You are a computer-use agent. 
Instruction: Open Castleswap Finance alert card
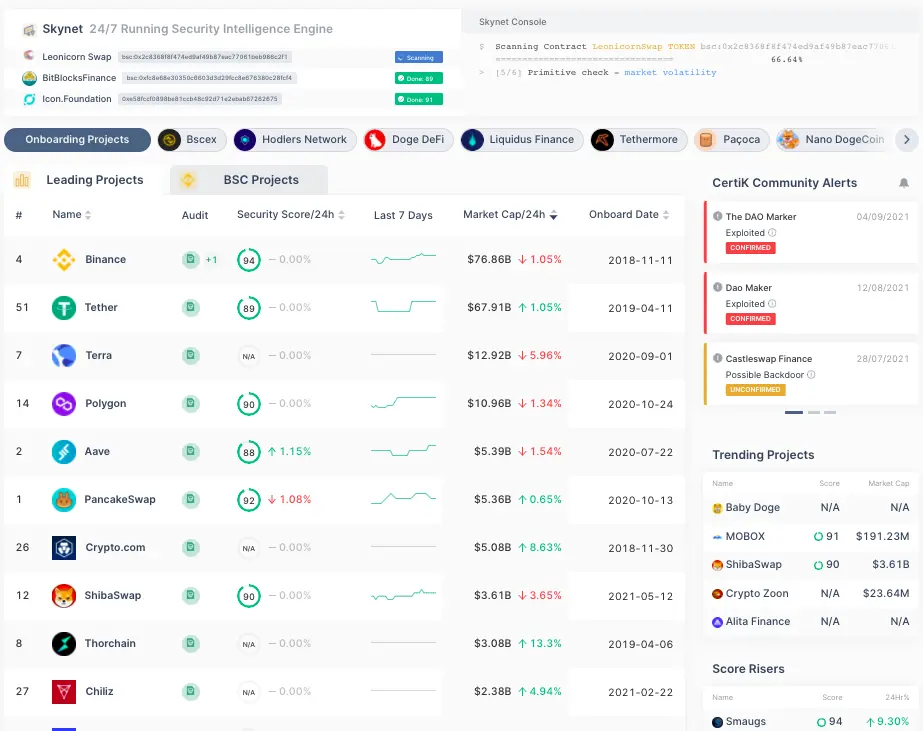point(811,374)
